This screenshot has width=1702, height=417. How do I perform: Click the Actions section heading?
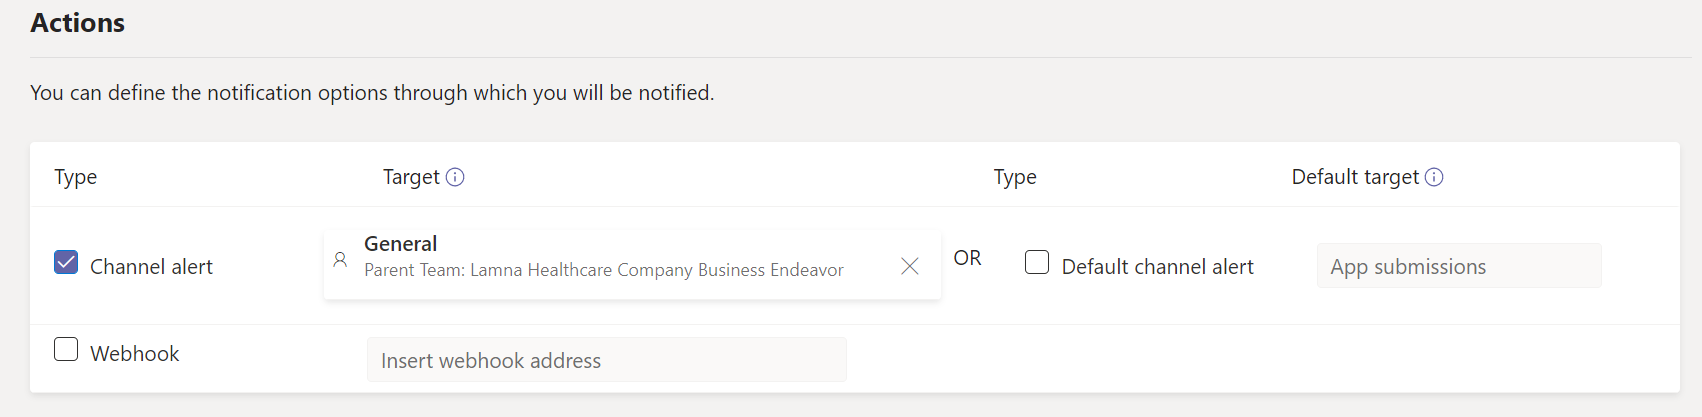point(78,23)
